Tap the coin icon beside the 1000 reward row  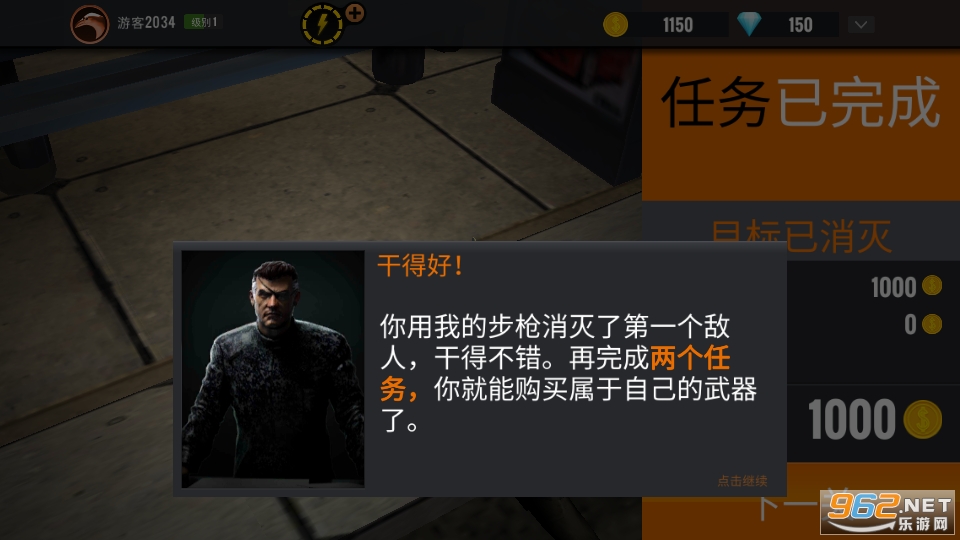931,285
